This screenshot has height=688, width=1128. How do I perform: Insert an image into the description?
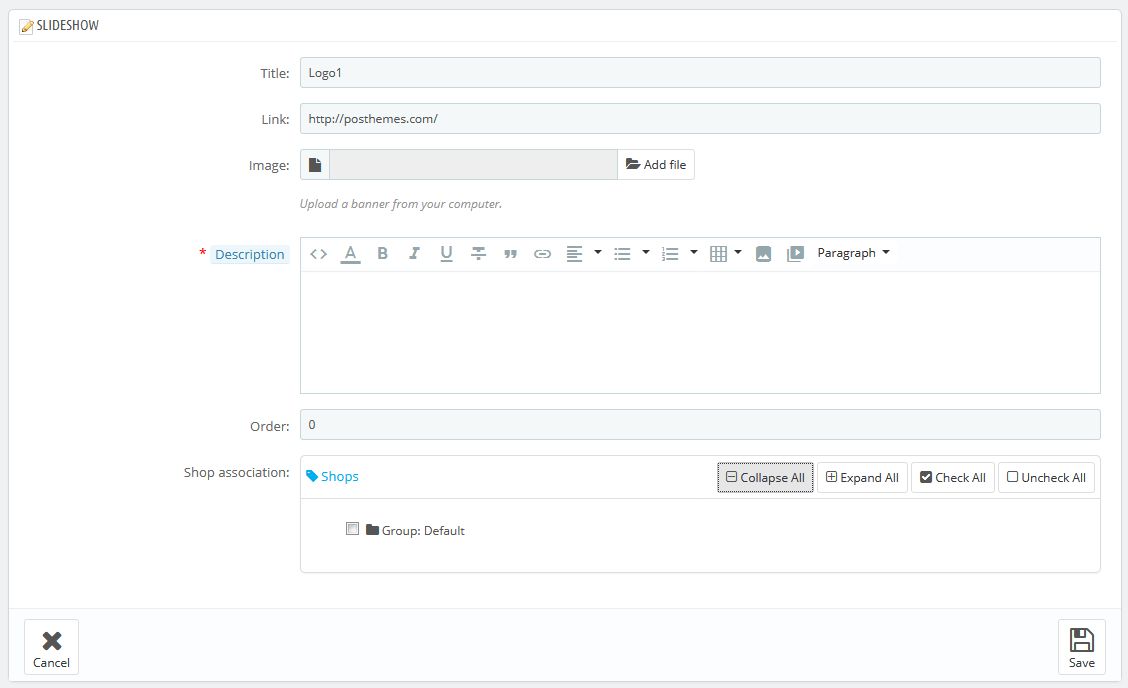click(763, 254)
